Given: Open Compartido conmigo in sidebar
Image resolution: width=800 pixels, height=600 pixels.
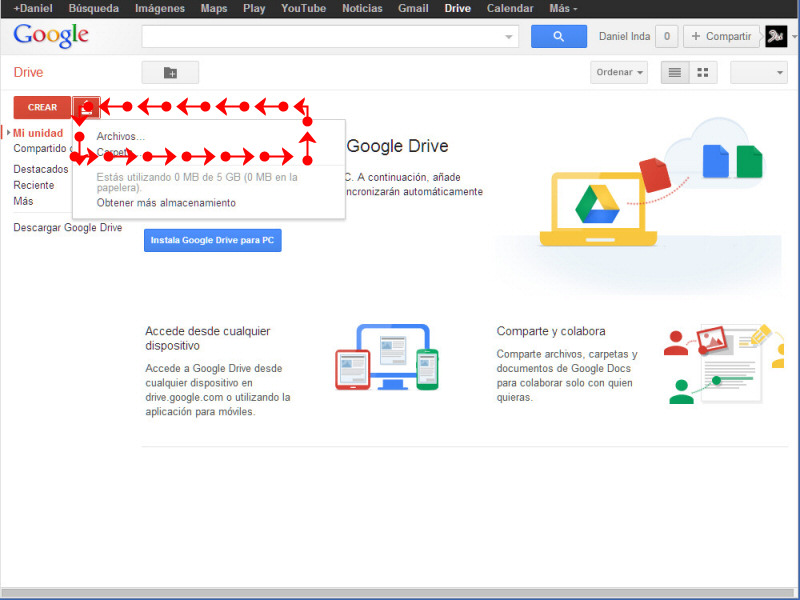Looking at the screenshot, I should (42, 148).
